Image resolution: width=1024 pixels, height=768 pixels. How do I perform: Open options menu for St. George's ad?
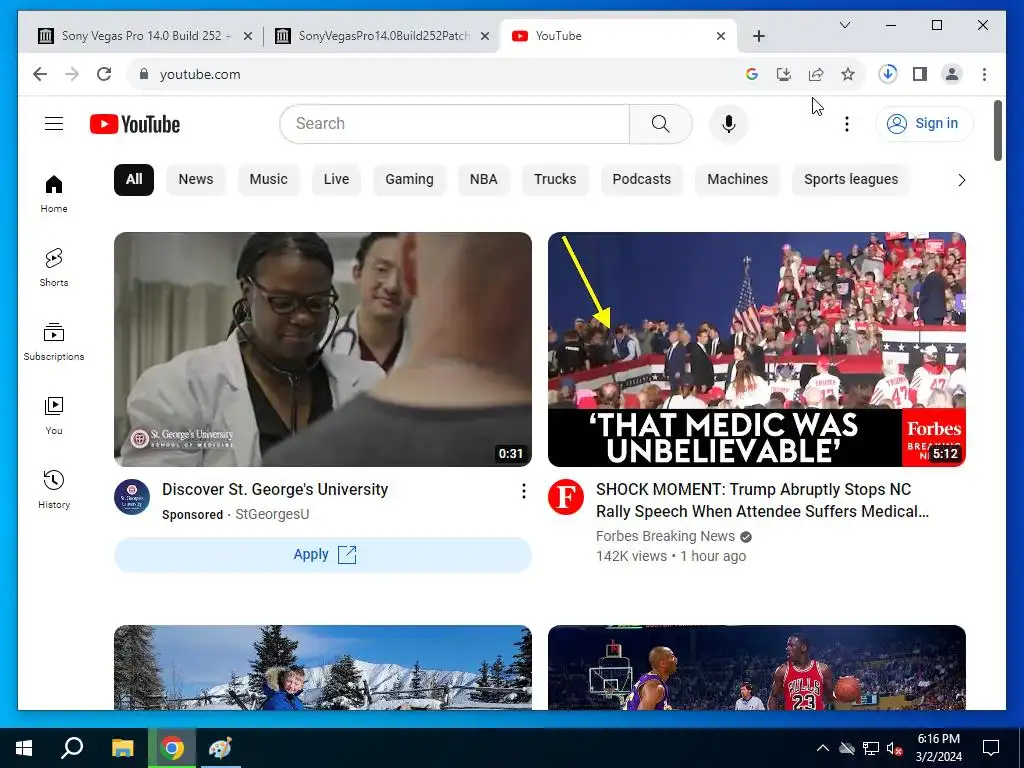pos(523,491)
